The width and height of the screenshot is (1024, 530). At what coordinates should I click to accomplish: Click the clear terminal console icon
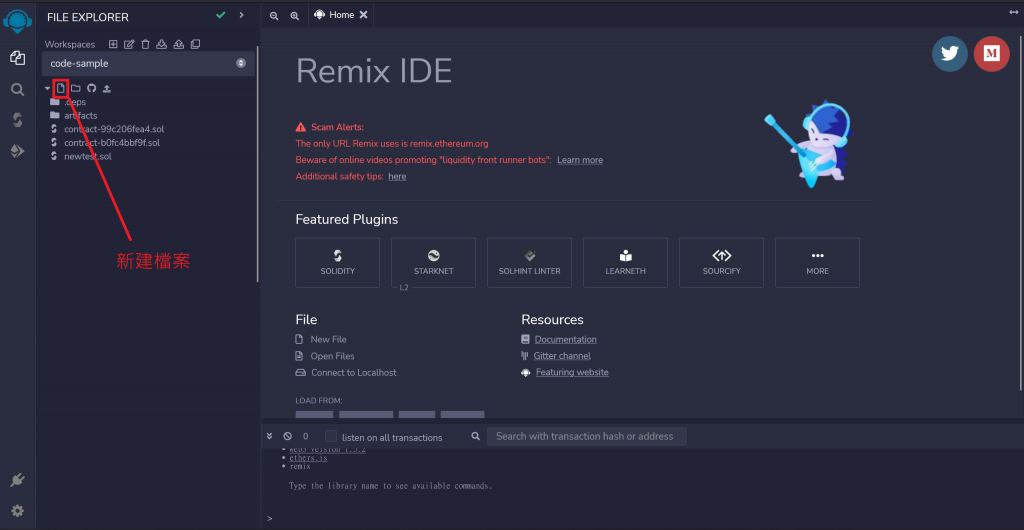287,436
